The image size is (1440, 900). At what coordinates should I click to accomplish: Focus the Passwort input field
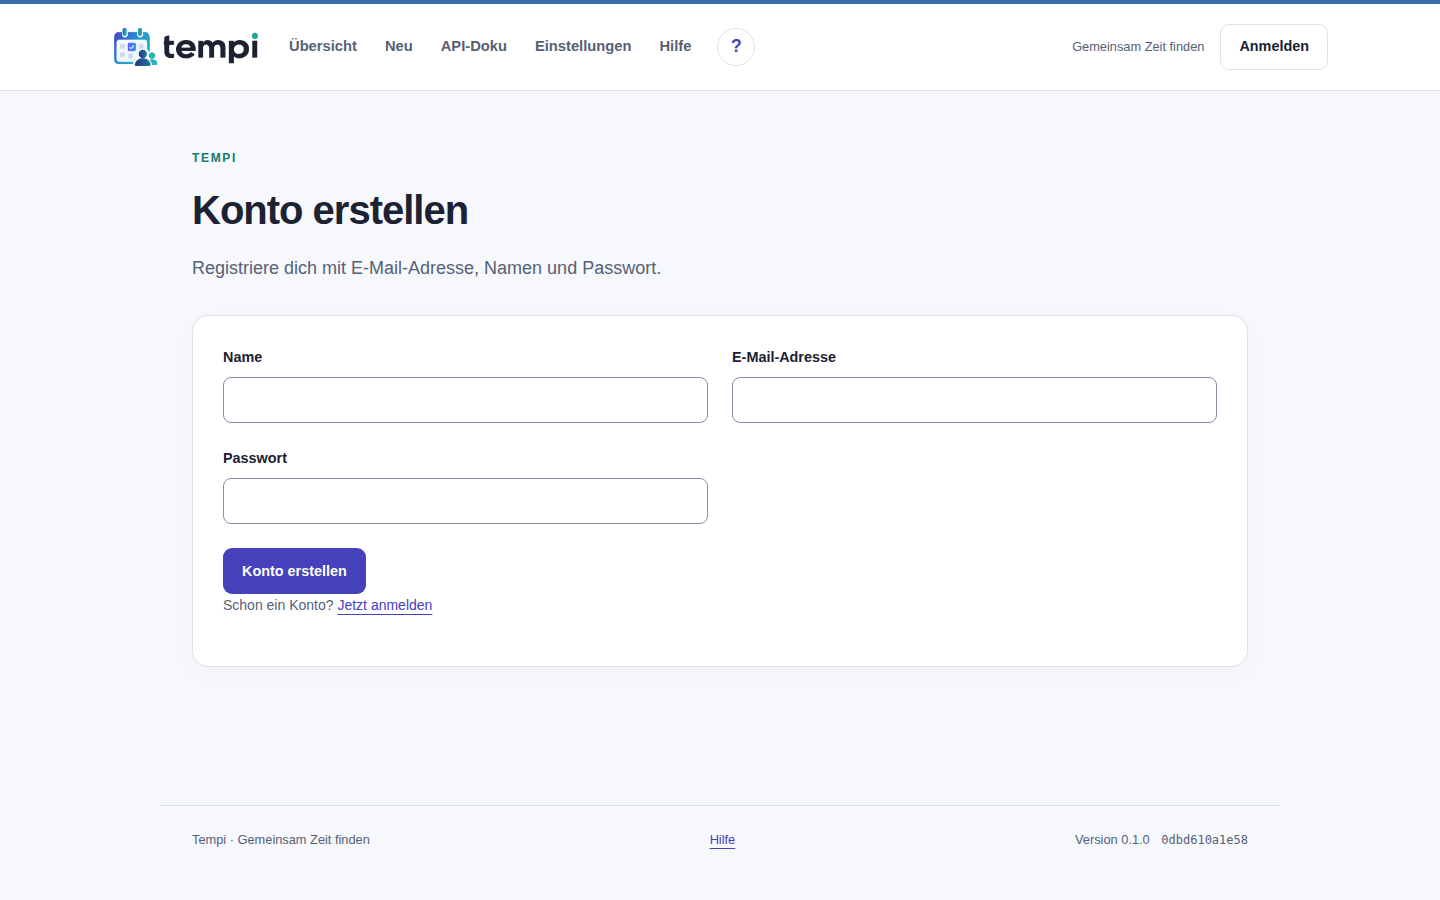[x=465, y=501]
